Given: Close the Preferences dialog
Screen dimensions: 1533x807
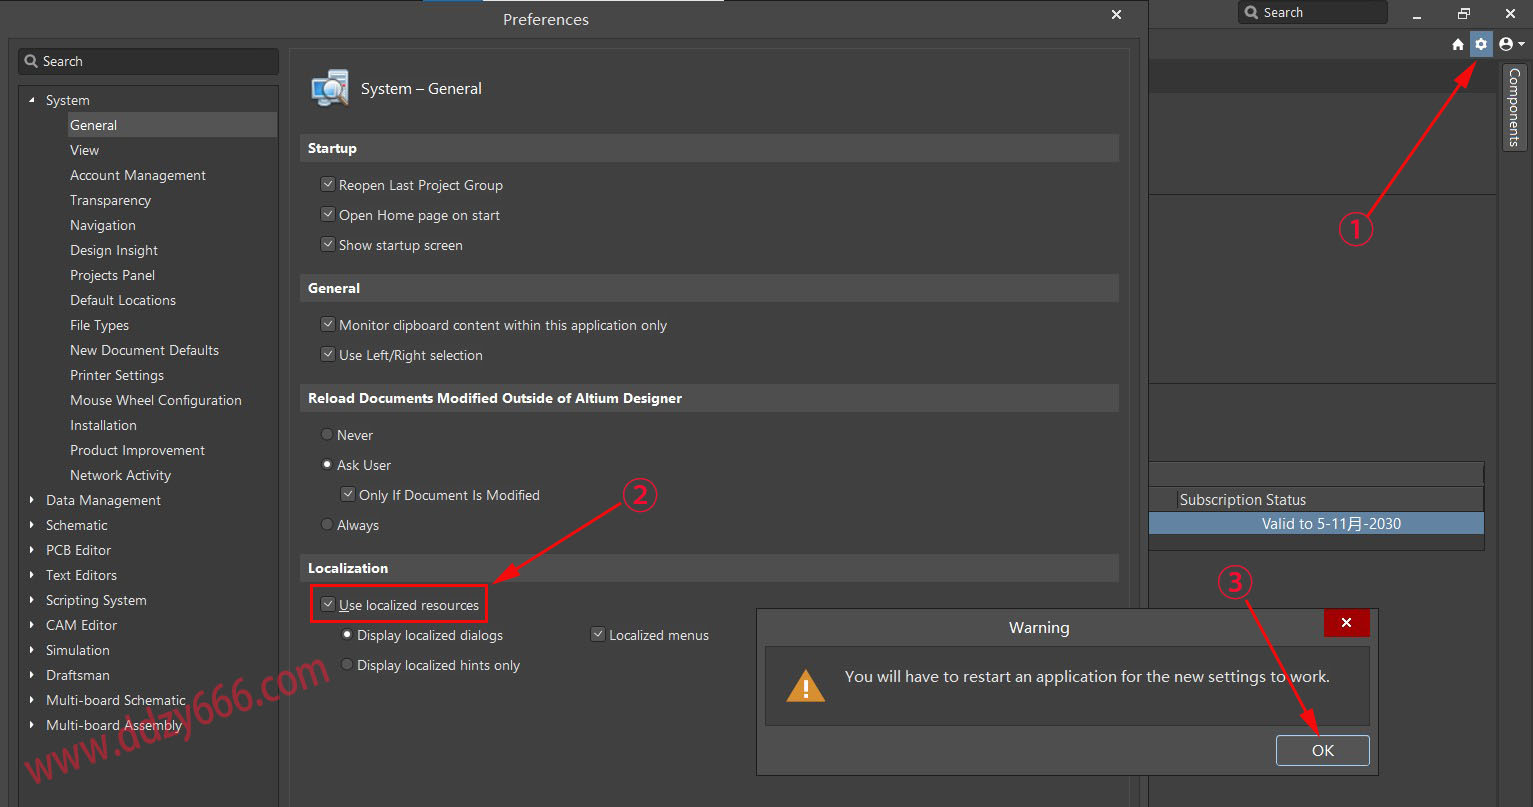Looking at the screenshot, I should 1117,15.
